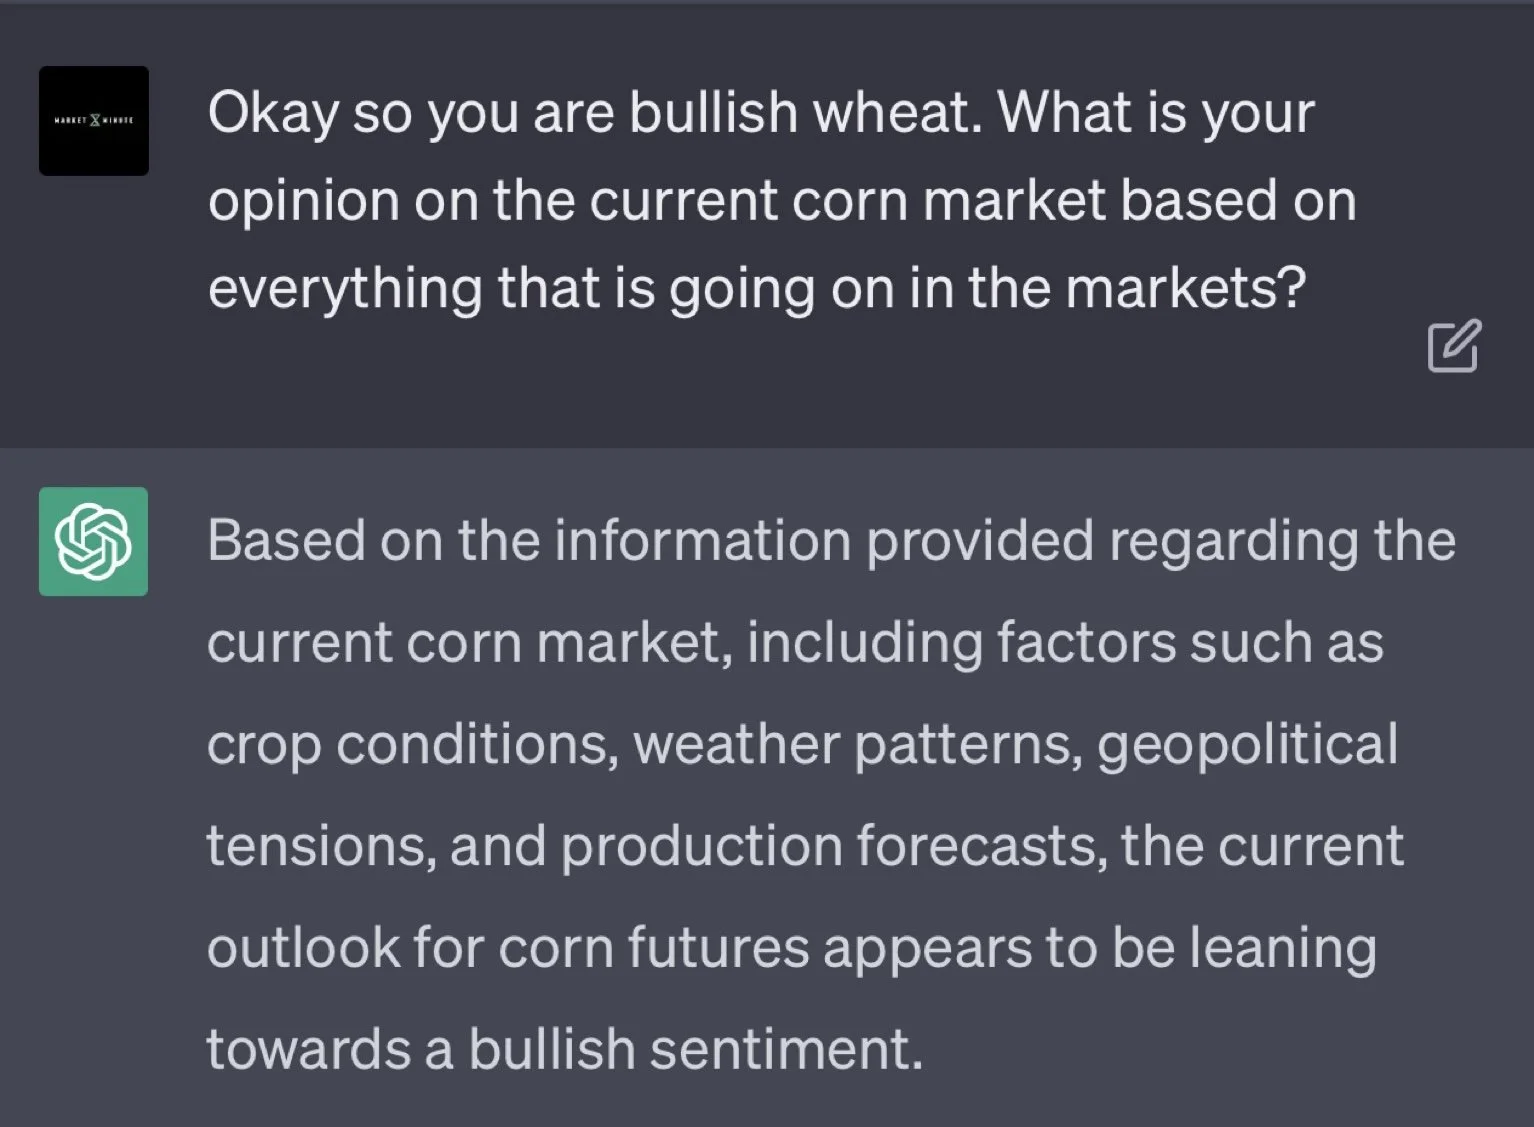This screenshot has width=1534, height=1127.
Task: Click the ChatGPT logo avatar
Action: click(x=93, y=541)
